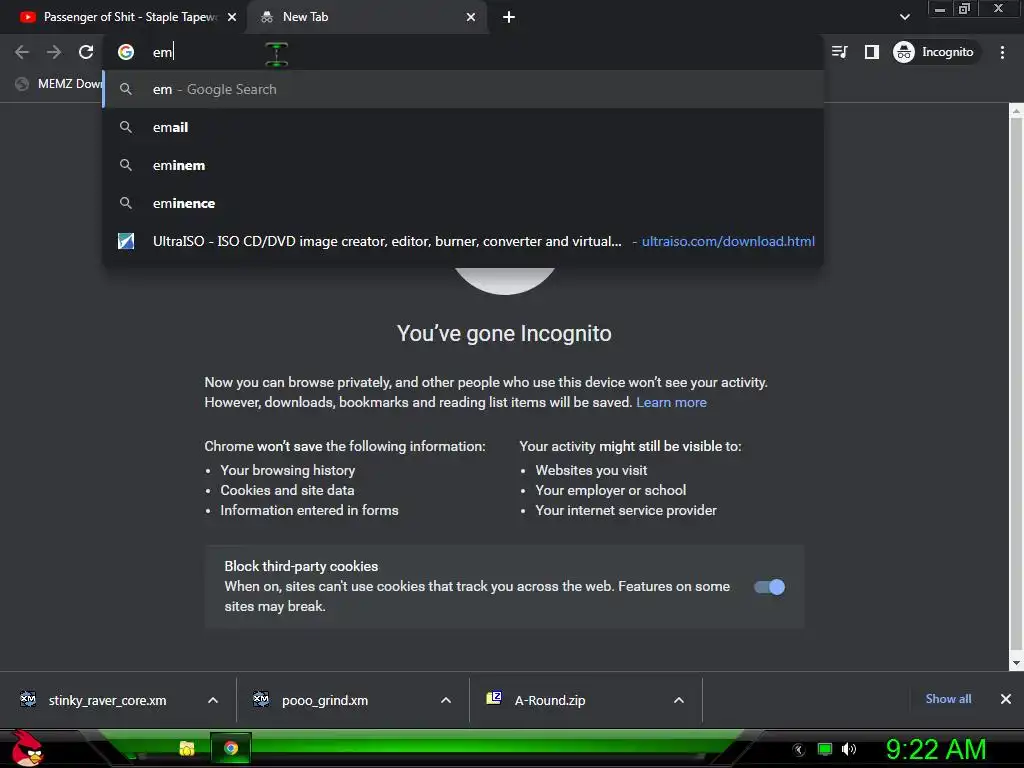
Task: Click the "Your browsing history" bullet text
Action: click(287, 470)
